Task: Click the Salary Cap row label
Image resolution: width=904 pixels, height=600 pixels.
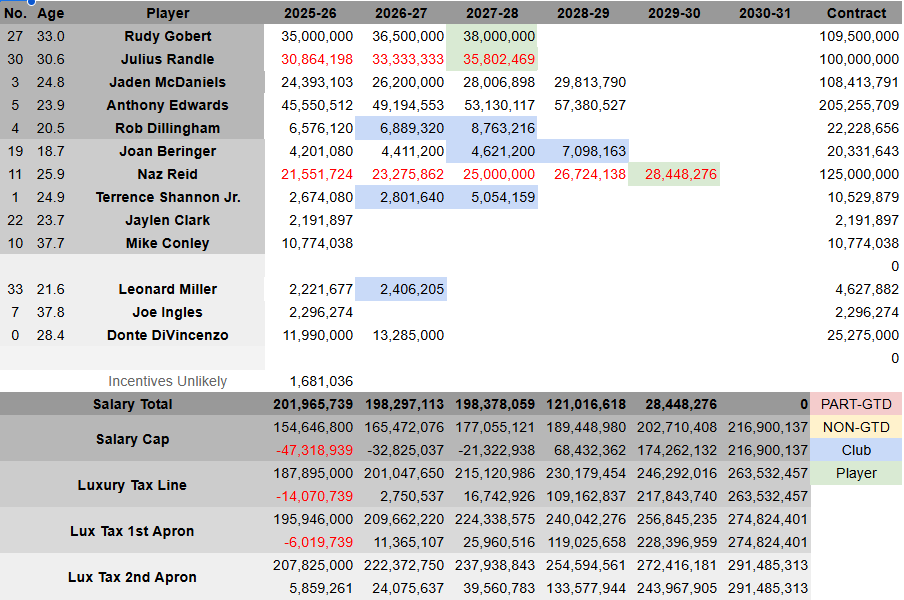Action: (133, 439)
